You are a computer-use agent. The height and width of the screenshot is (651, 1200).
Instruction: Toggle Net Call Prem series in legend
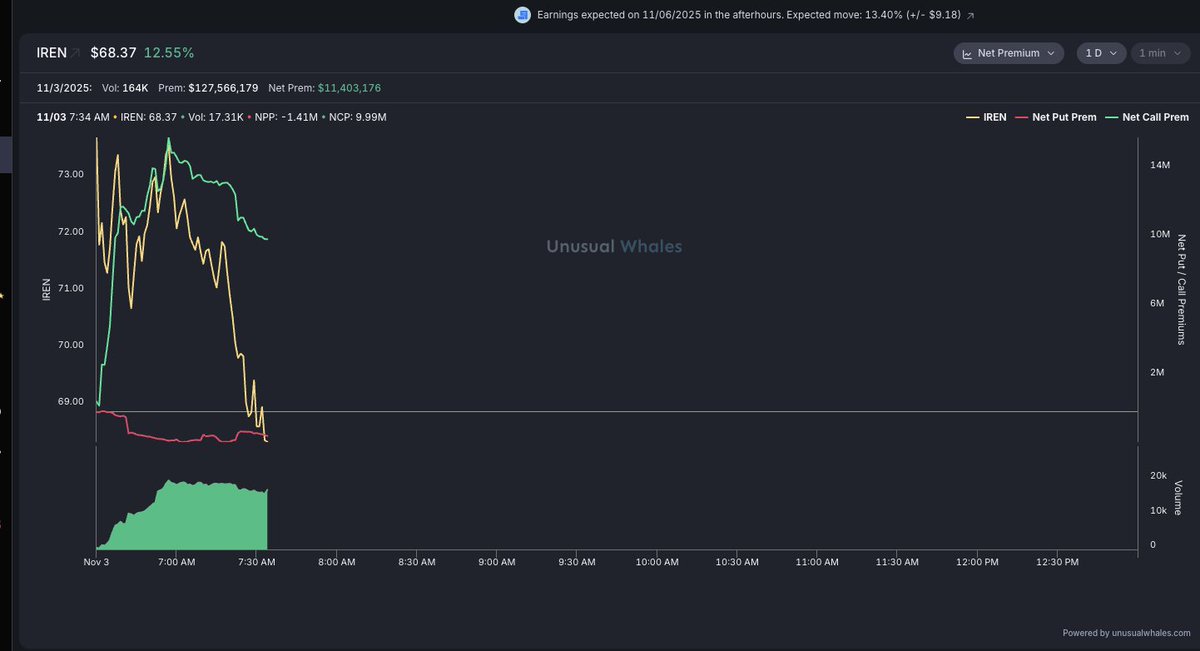(x=1155, y=117)
